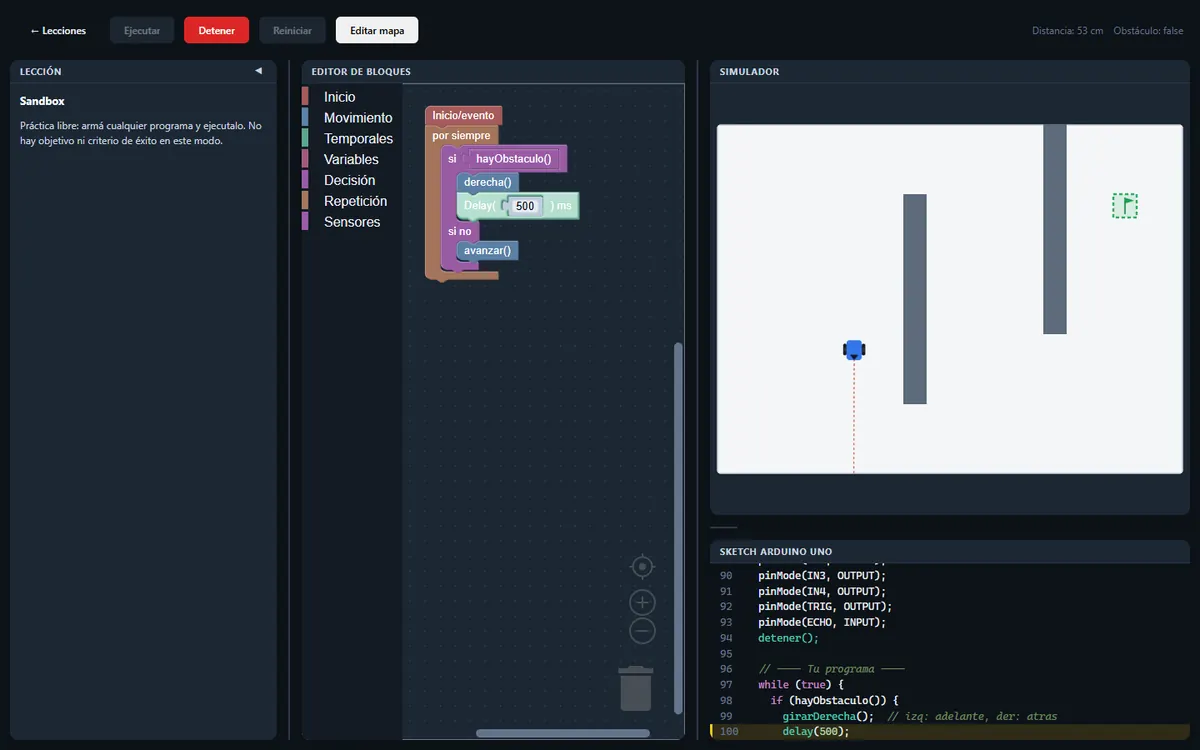Click the divider handle above sketch panel
The image size is (1200, 750).
(723, 527)
